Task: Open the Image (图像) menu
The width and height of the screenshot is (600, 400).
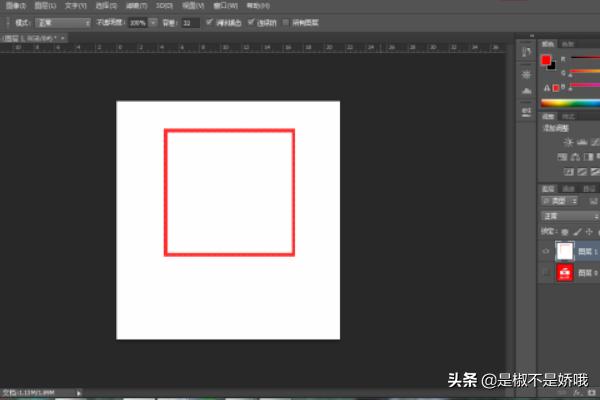Action: (15, 6)
